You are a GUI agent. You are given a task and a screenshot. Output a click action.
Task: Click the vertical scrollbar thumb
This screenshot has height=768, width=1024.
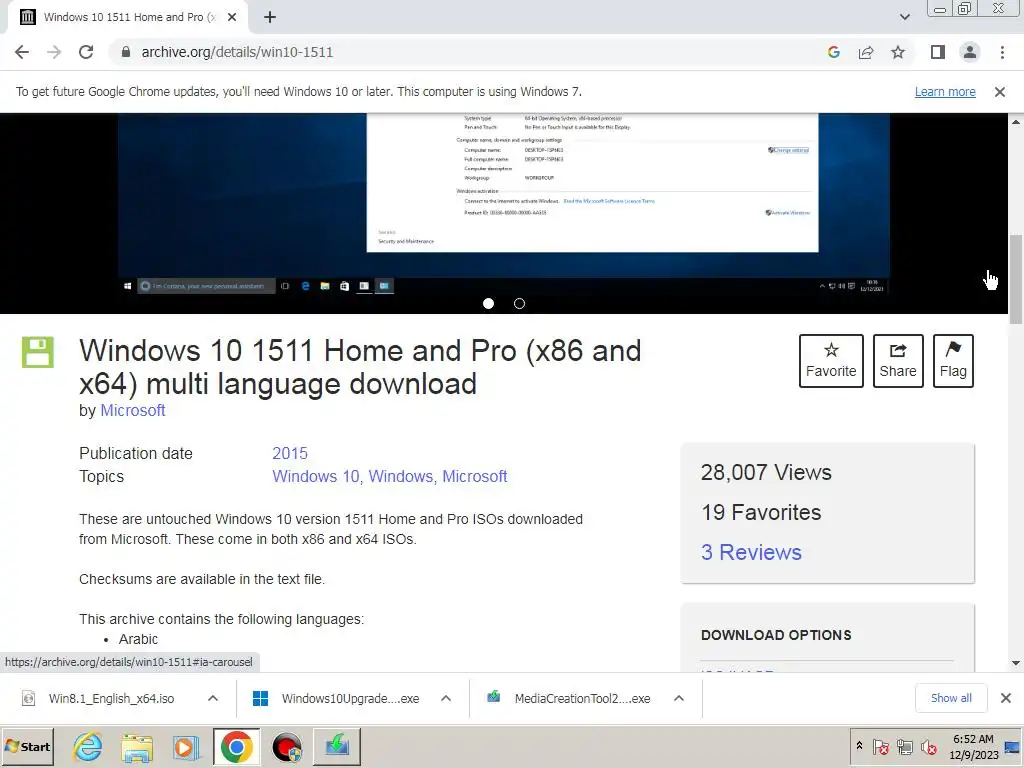coord(1016,279)
